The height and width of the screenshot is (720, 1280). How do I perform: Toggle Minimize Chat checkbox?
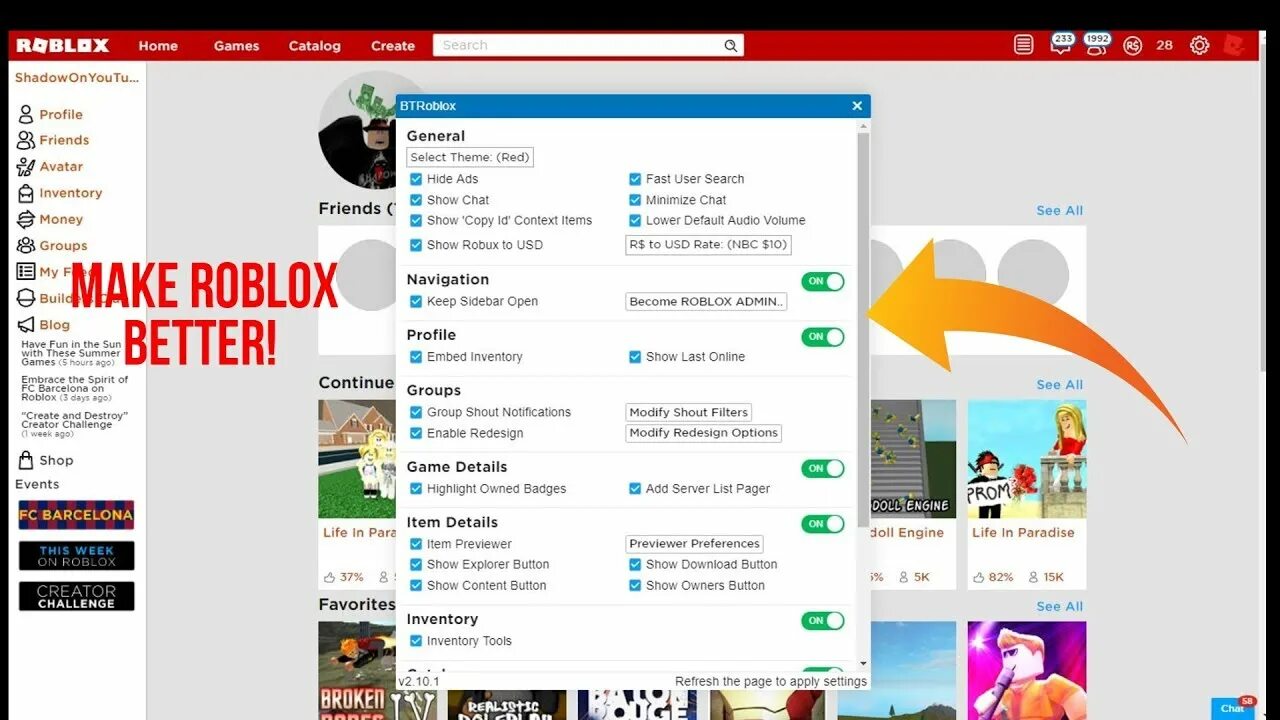pyautogui.click(x=635, y=200)
